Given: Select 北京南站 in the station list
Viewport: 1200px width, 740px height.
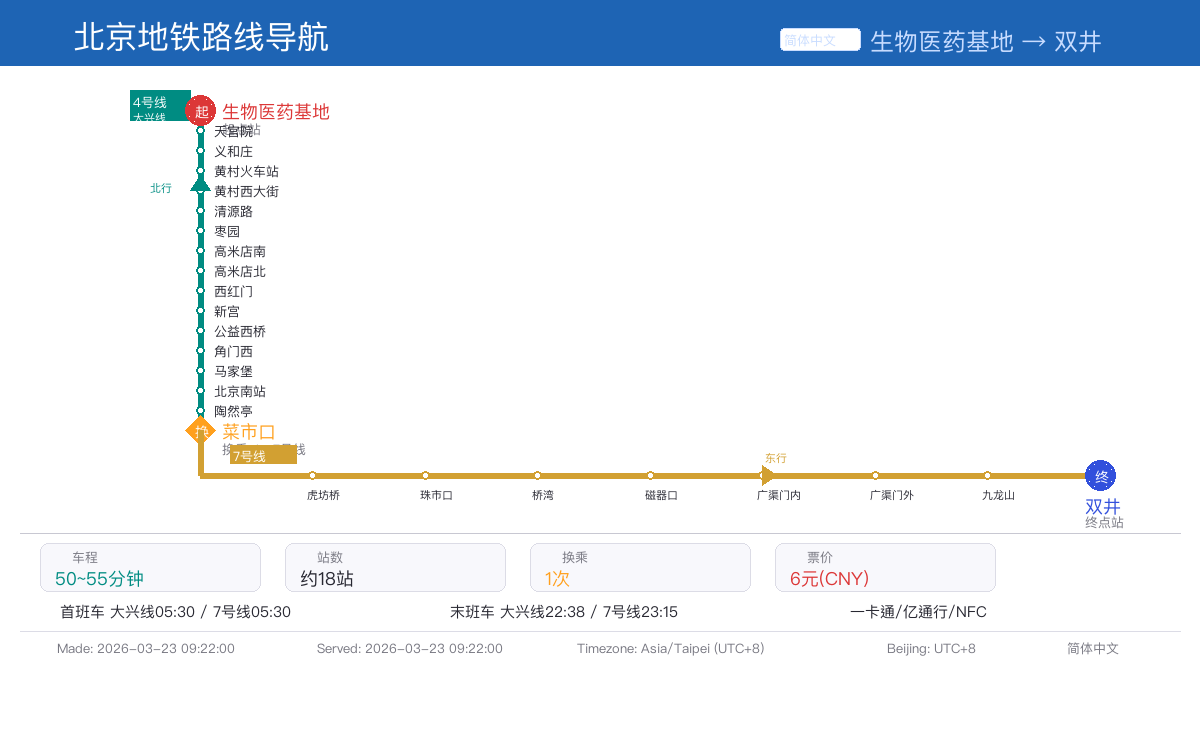Looking at the screenshot, I should 240,392.
